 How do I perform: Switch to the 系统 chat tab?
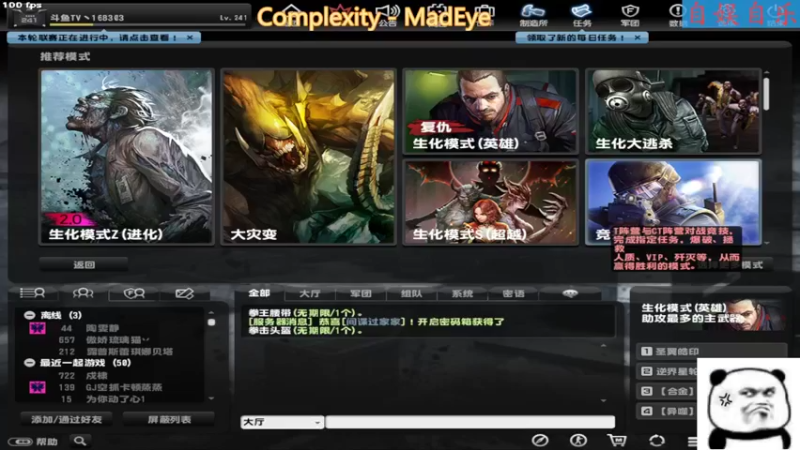(462, 293)
